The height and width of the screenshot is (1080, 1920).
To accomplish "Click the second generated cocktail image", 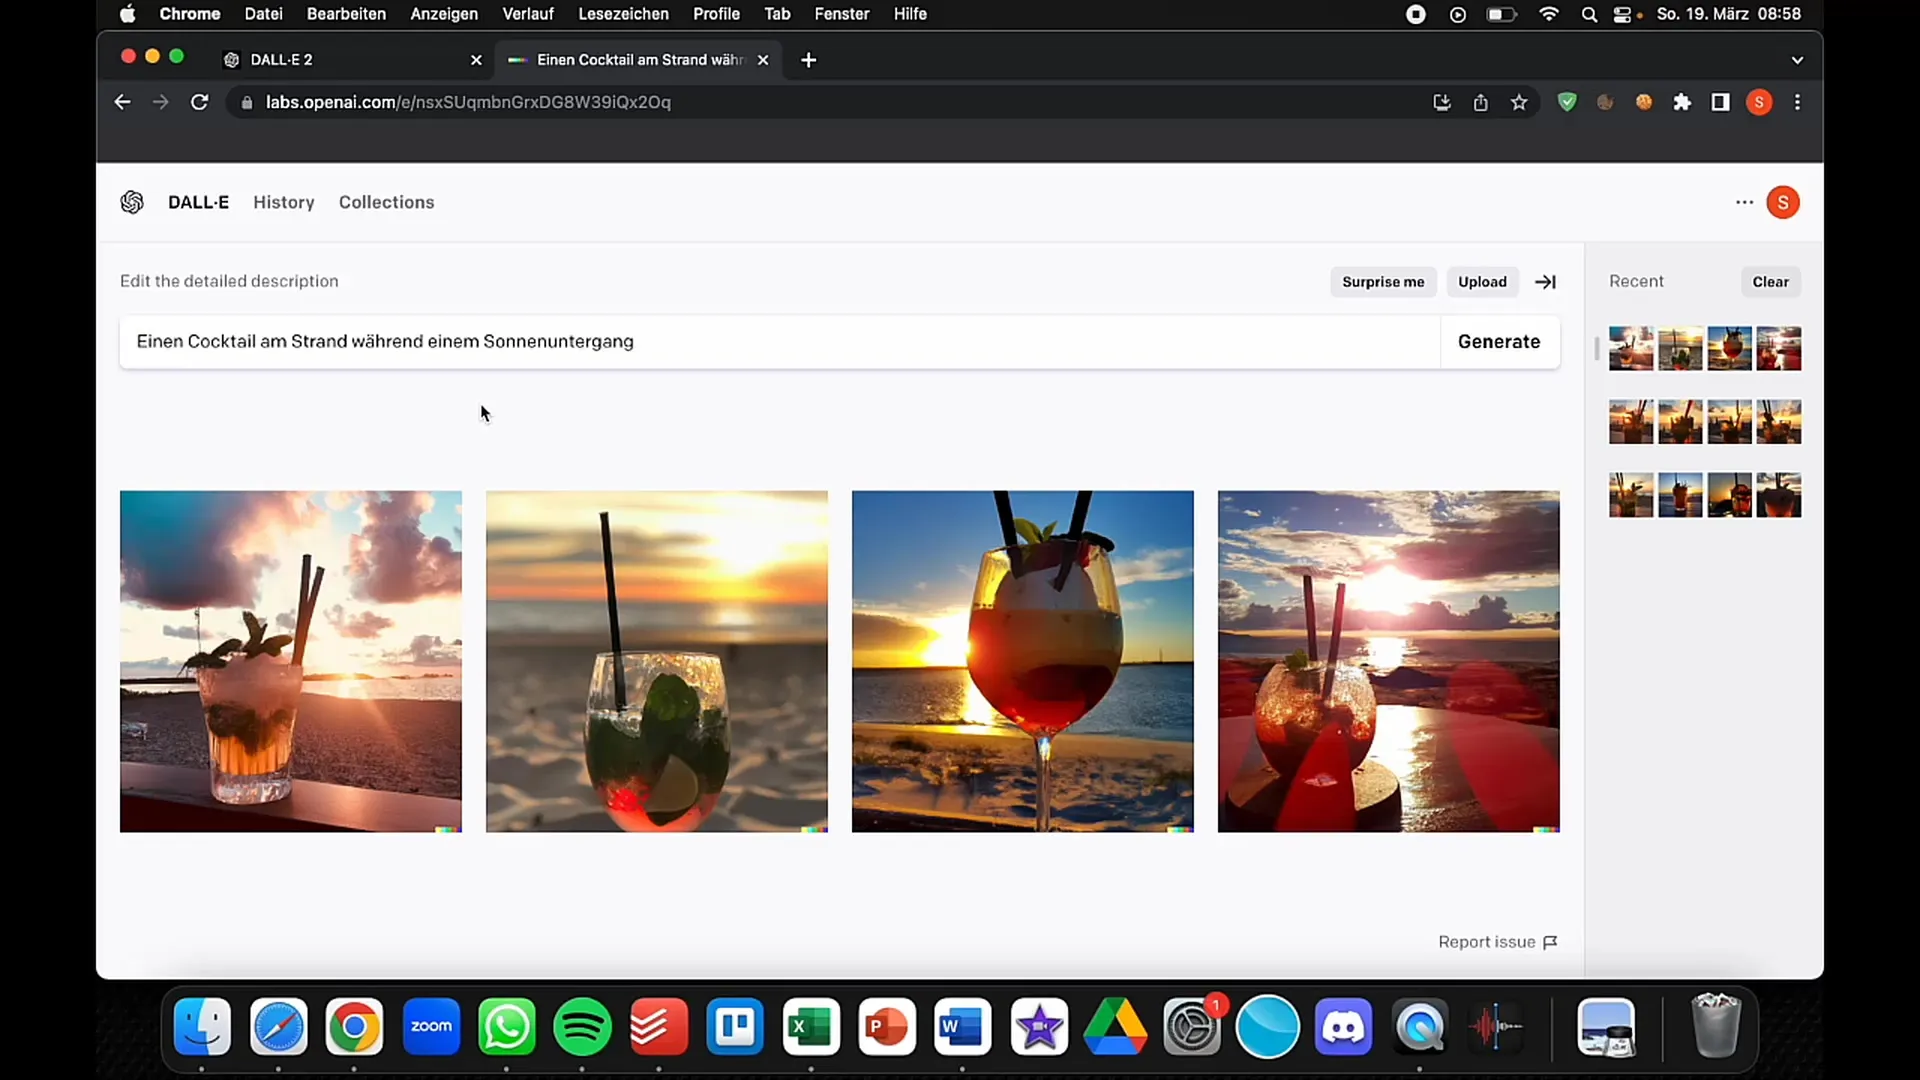I will click(657, 661).
